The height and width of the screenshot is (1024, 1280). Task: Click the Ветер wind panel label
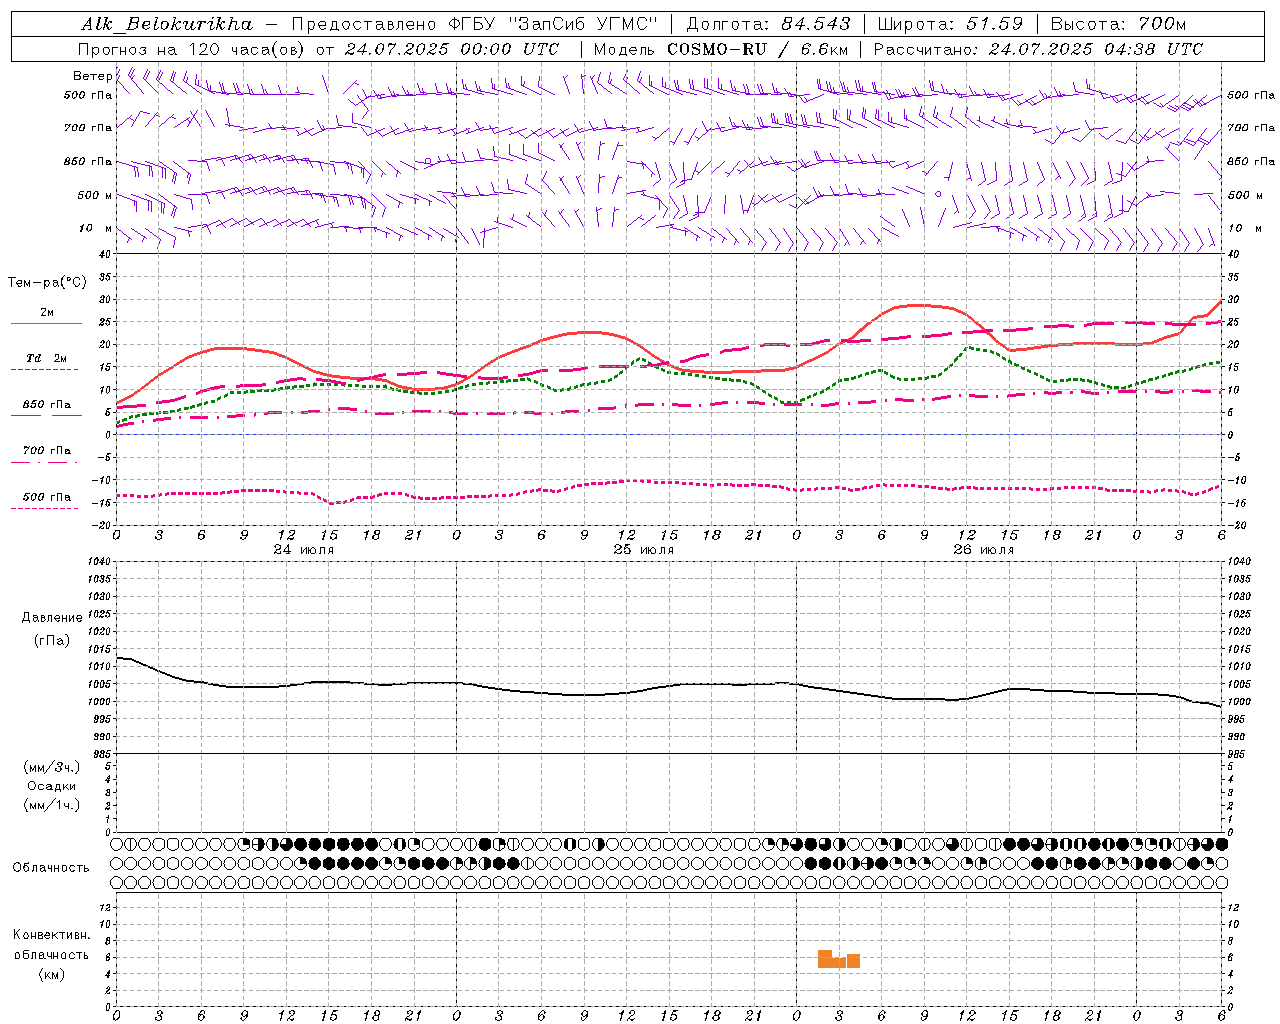[92, 76]
